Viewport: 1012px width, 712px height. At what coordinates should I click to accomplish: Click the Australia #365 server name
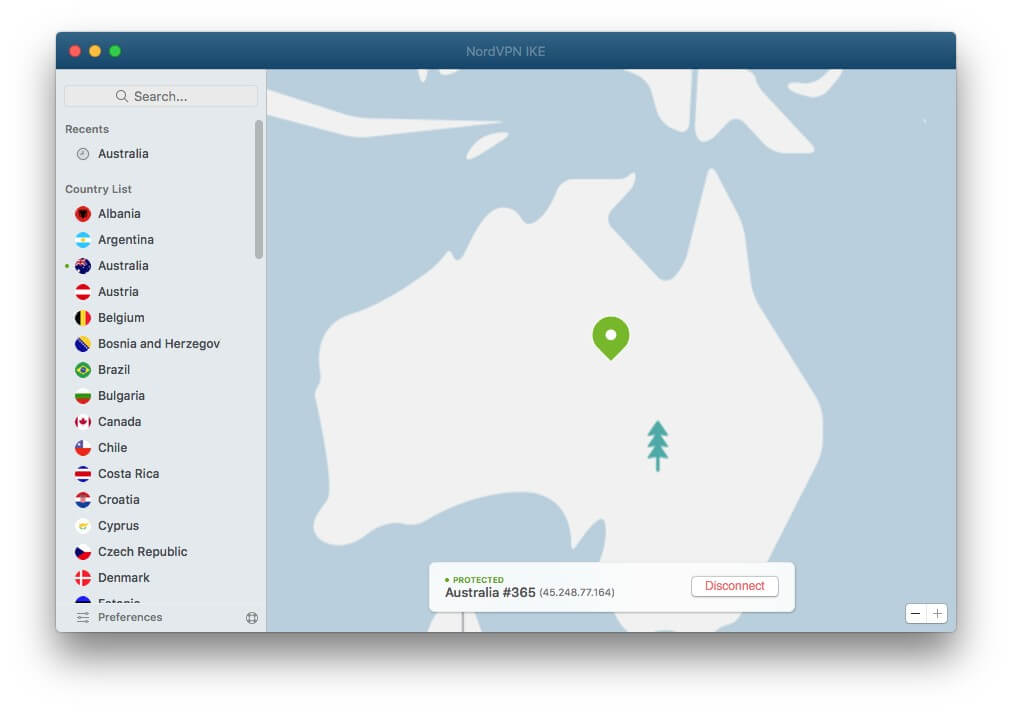pos(490,593)
